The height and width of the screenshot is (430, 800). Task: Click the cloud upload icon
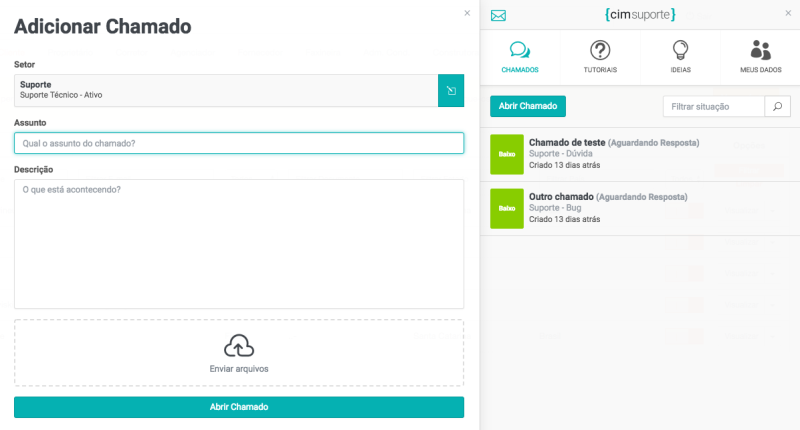tap(239, 346)
